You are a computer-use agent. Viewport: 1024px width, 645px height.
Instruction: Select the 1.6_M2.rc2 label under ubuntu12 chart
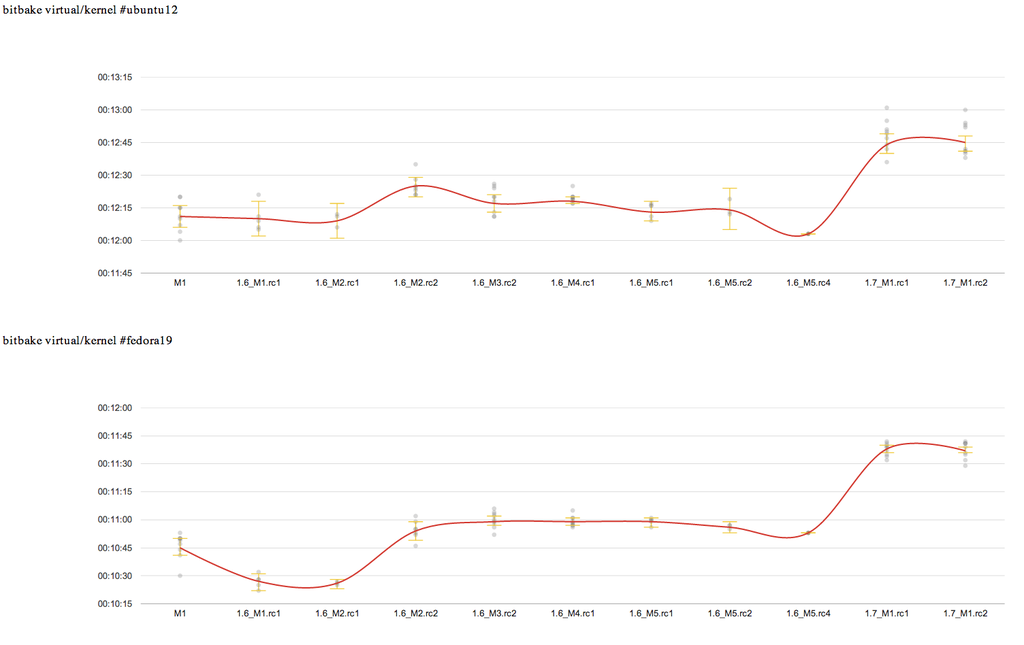pyautogui.click(x=415, y=283)
